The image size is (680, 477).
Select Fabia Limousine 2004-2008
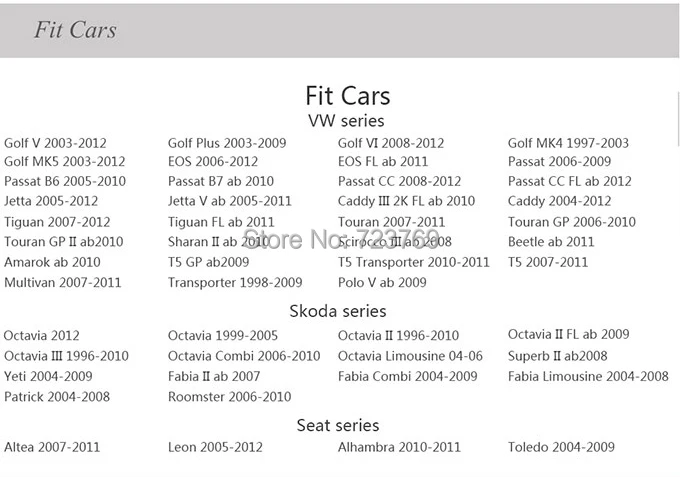coord(588,376)
